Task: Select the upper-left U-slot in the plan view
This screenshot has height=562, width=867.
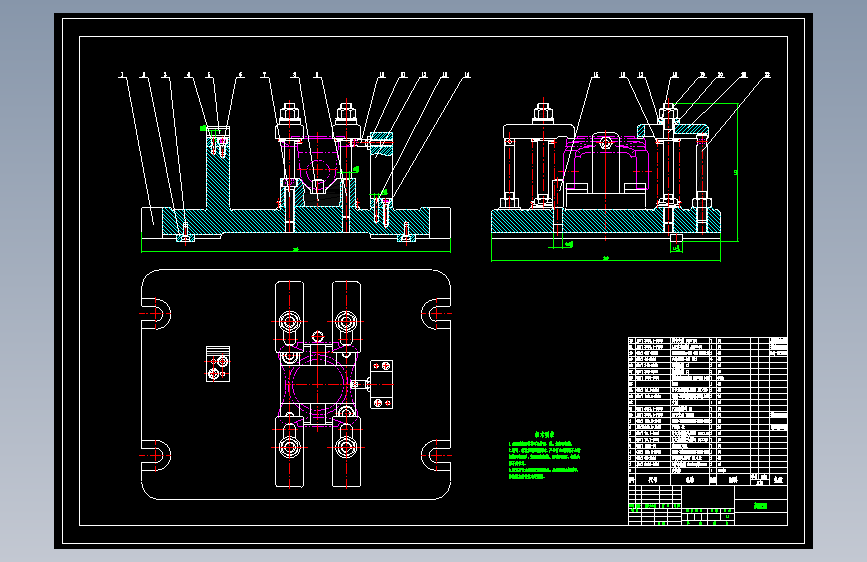Action: [156, 314]
